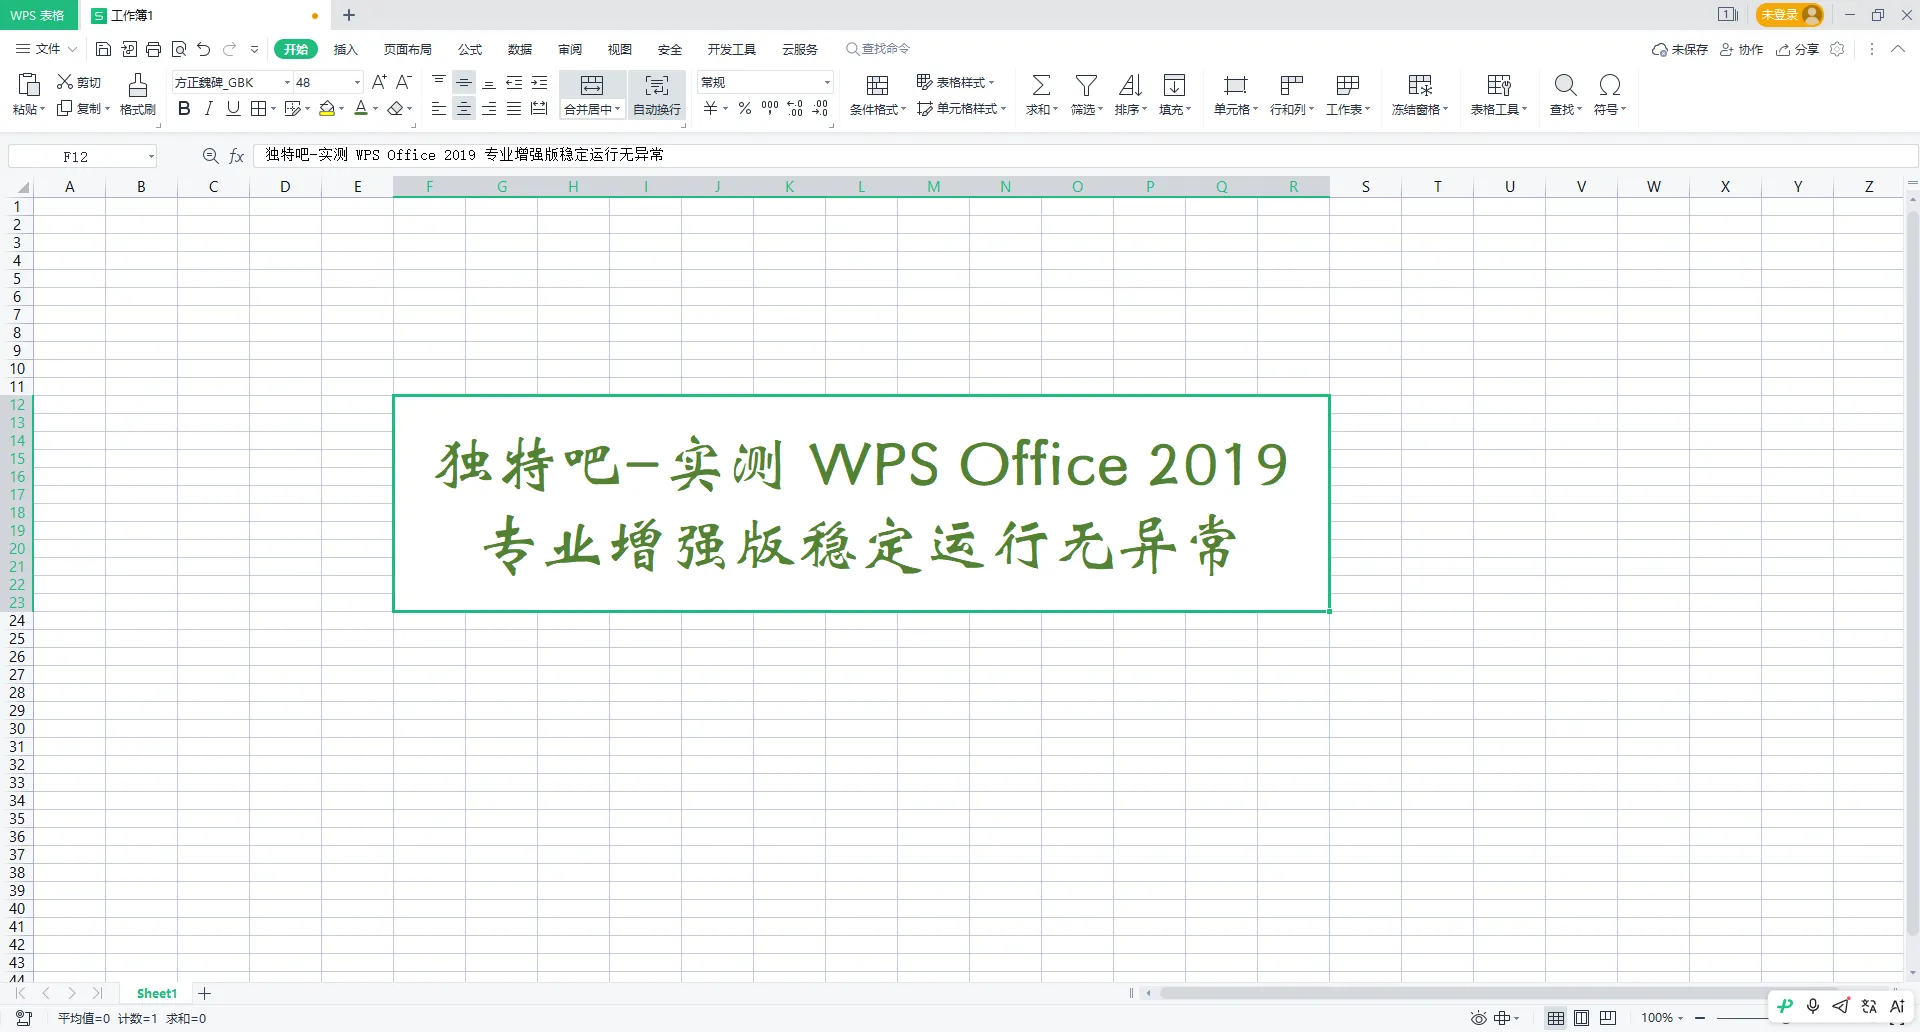Open the Page Layout (页面布局) tab
This screenshot has height=1032, width=1920.
[407, 49]
